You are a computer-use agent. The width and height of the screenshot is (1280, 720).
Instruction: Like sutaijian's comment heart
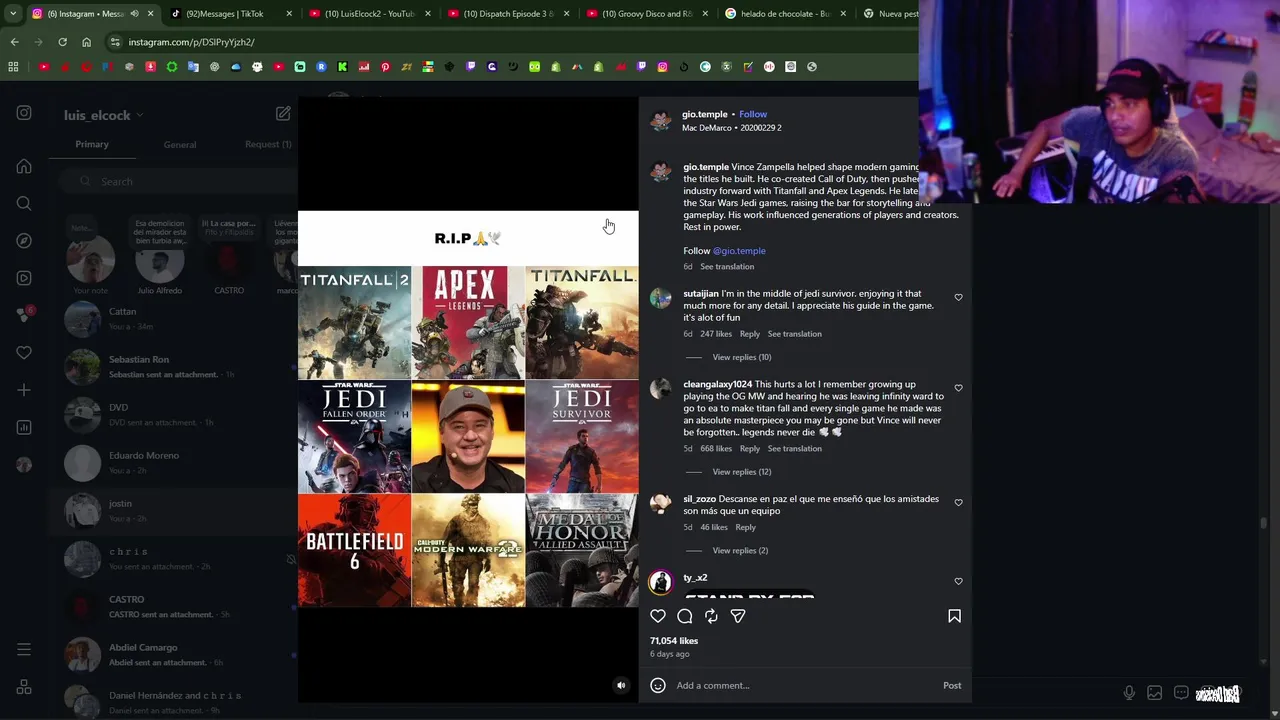point(958,297)
